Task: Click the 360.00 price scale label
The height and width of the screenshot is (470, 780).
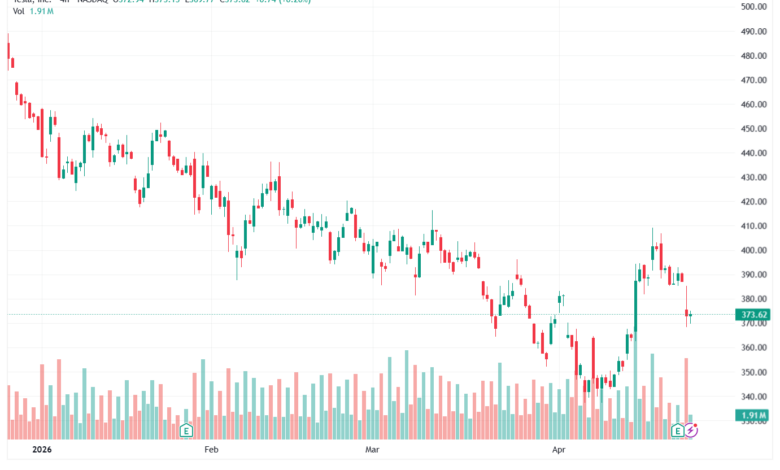Action: click(754, 348)
